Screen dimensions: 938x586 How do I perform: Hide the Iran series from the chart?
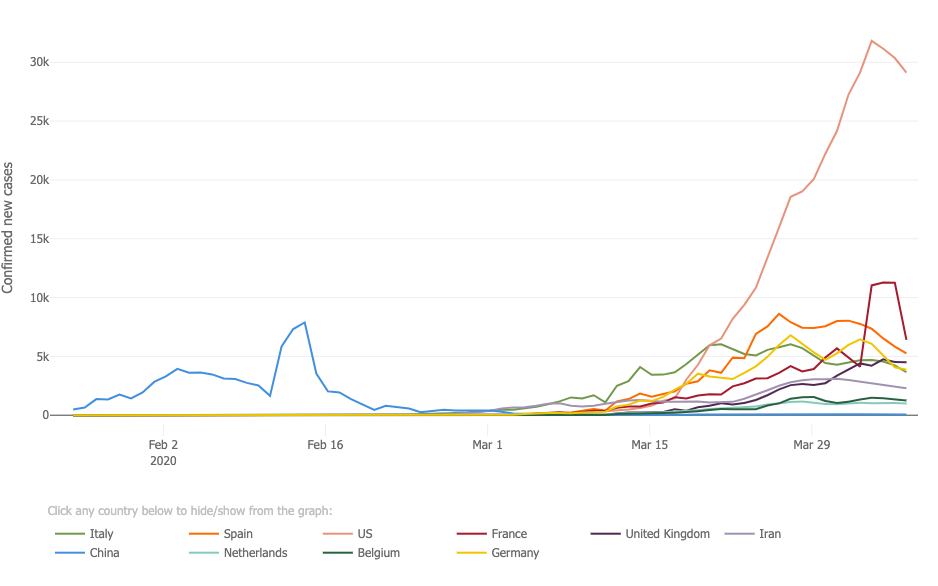[x=770, y=534]
